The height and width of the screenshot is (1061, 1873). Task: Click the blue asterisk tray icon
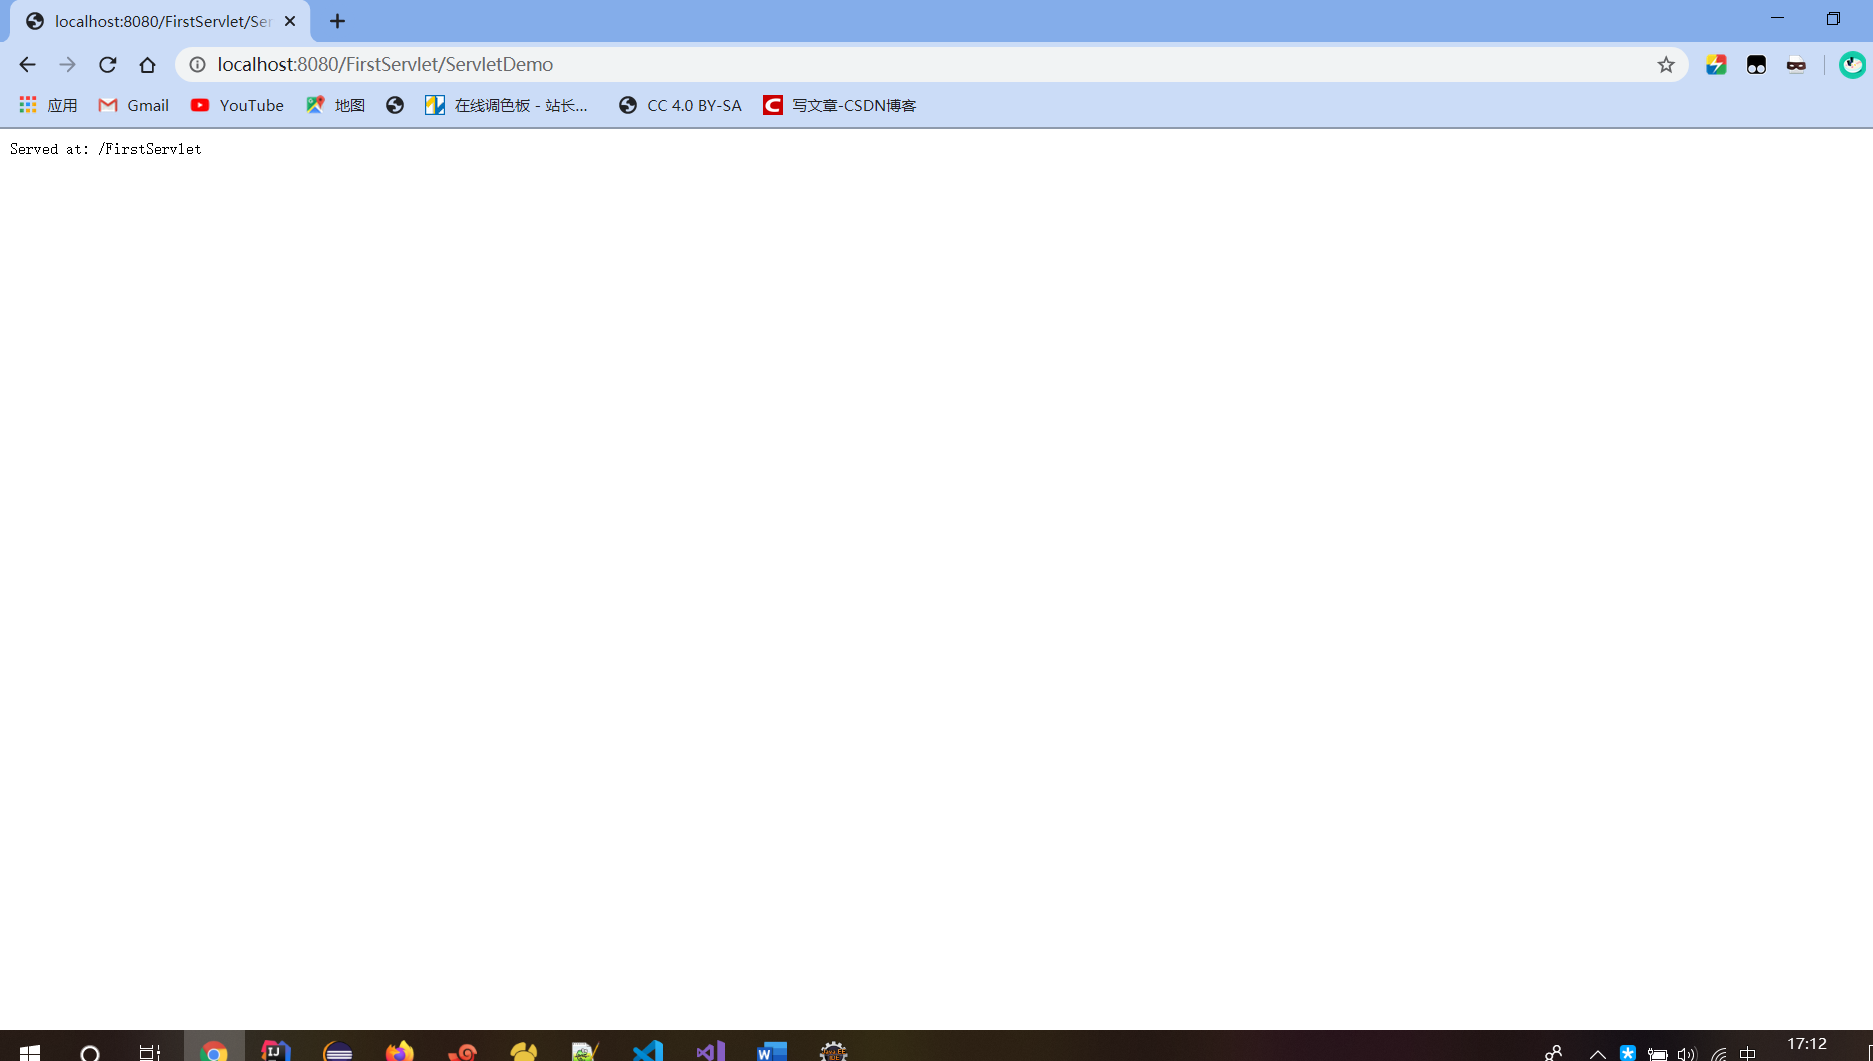(x=1628, y=1053)
